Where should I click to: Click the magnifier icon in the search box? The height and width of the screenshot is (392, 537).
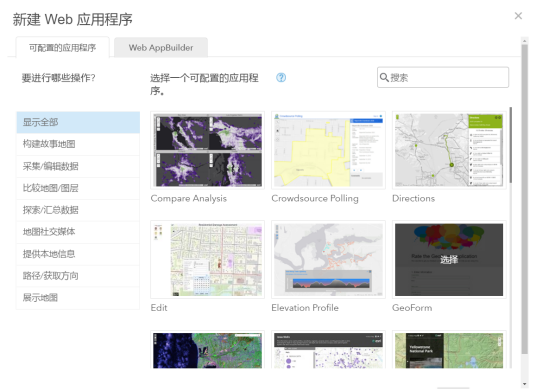click(x=384, y=77)
